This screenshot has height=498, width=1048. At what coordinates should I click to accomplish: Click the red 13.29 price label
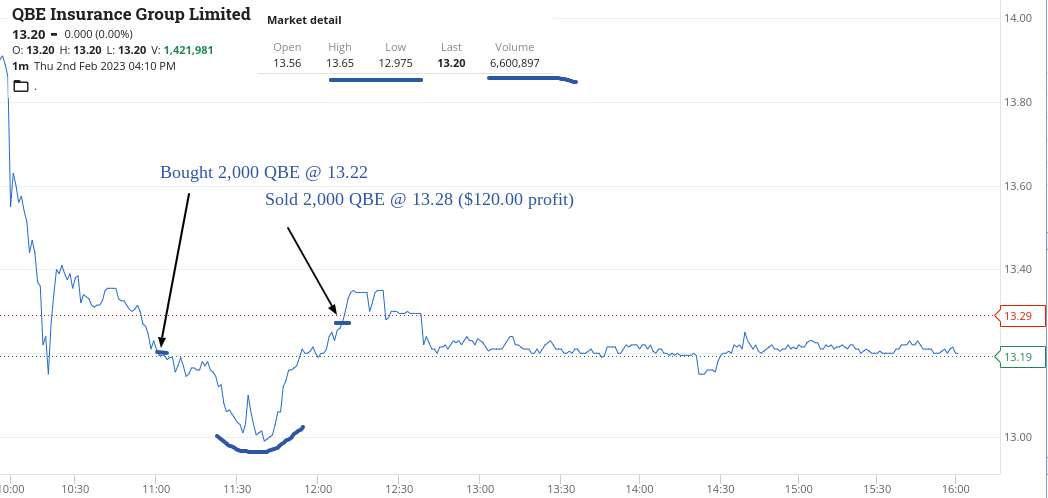click(1020, 316)
